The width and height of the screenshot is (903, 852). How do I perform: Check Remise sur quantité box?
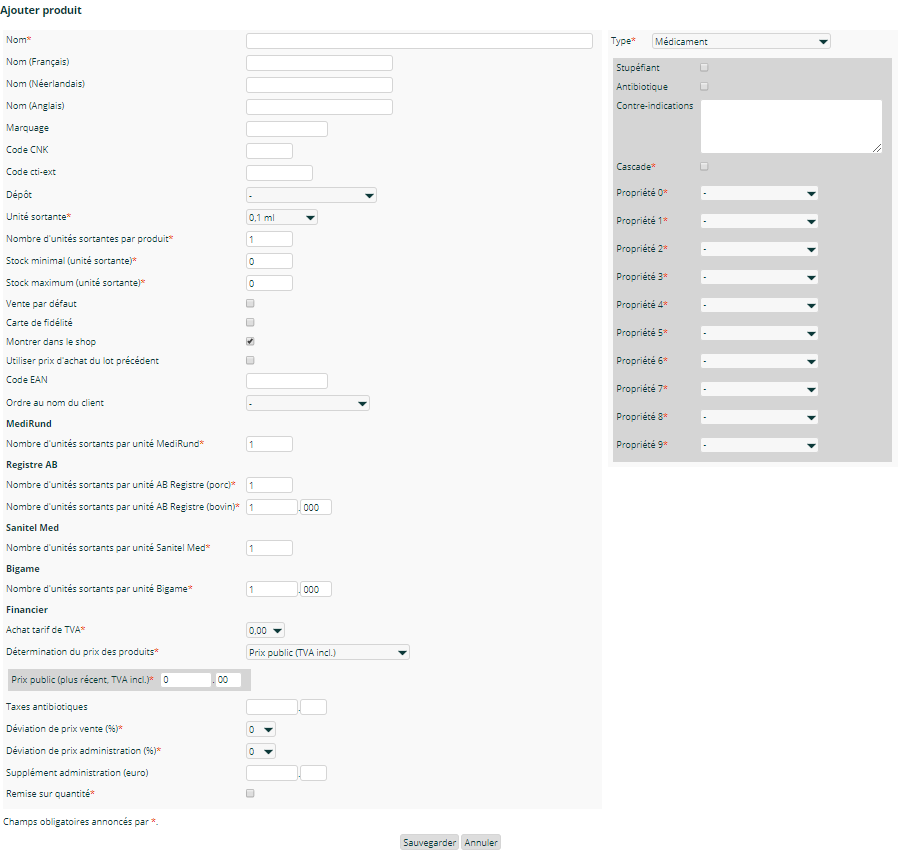coord(250,793)
